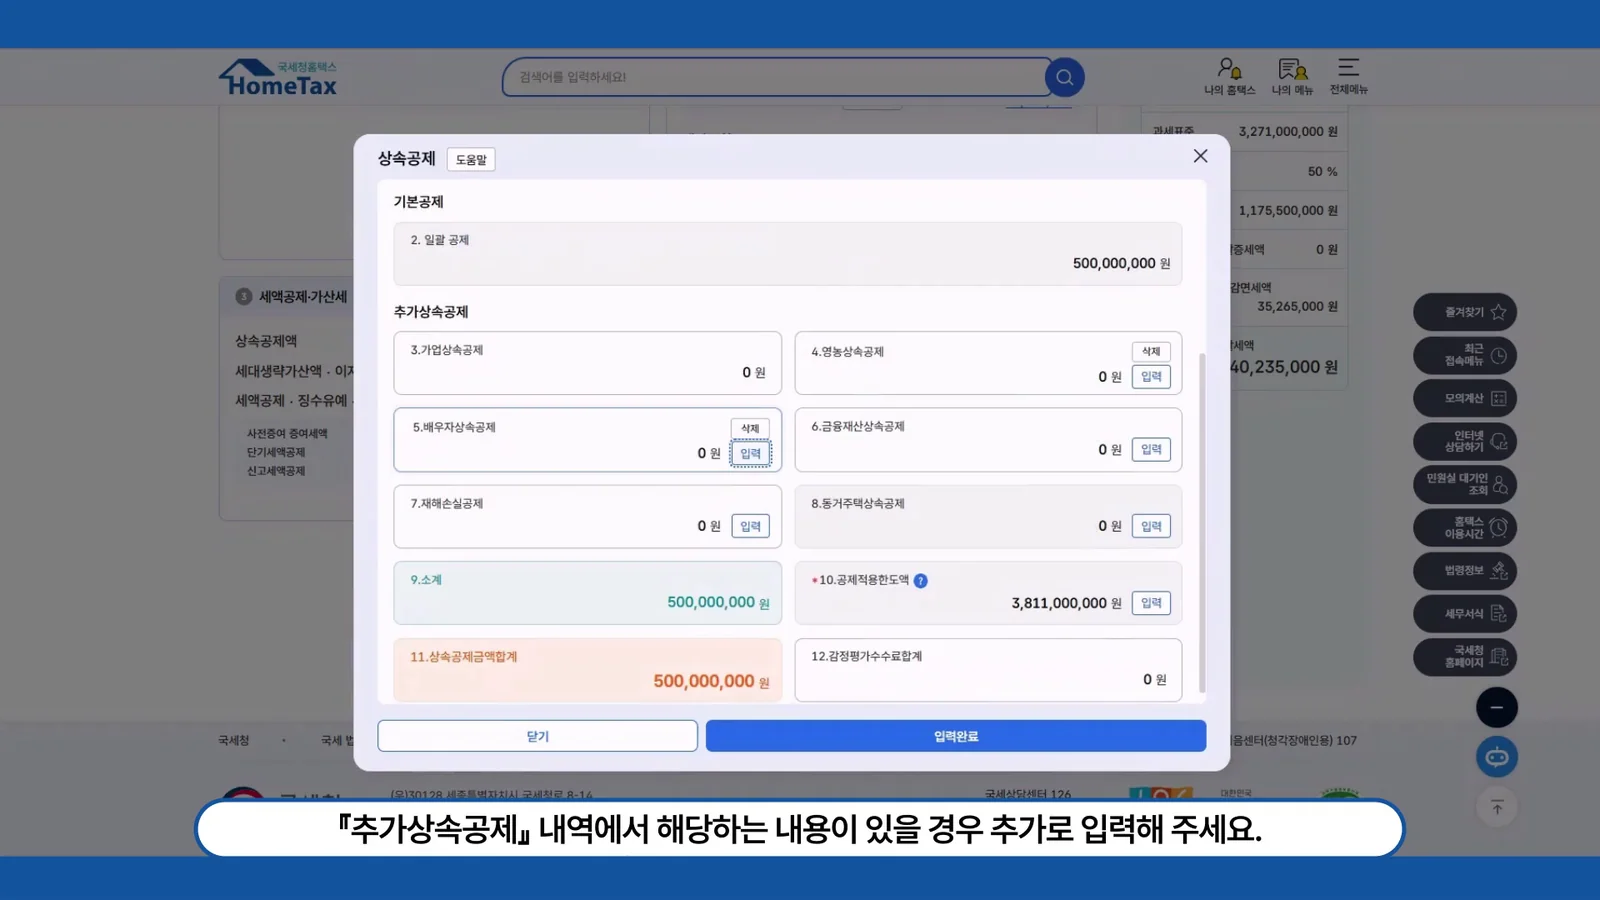The width and height of the screenshot is (1600, 900).
Task: Click the 11.상속공제금액합계 amount value
Action: pos(704,681)
